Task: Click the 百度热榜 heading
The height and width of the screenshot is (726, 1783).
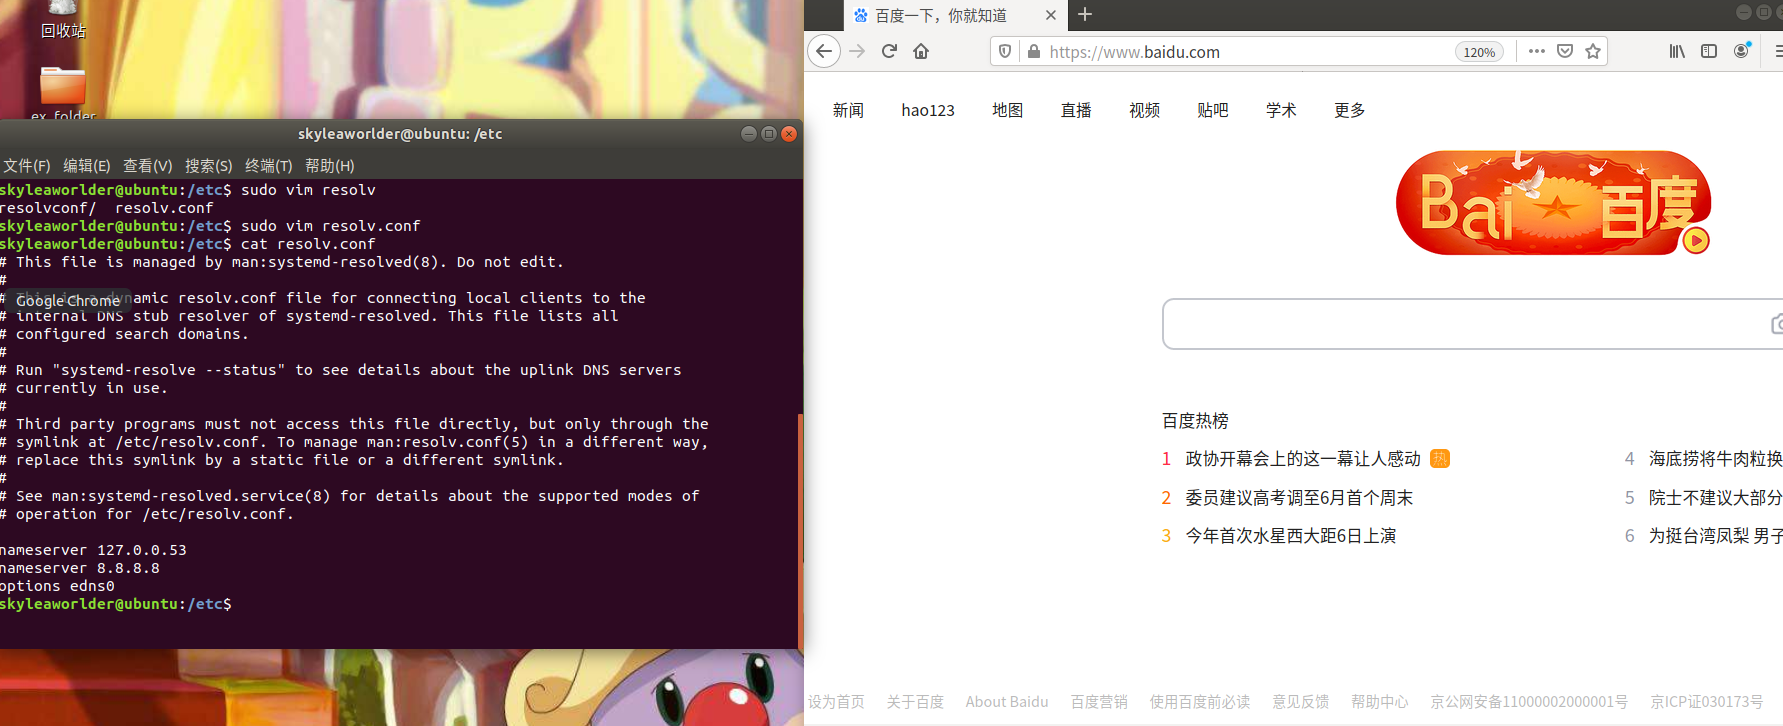Action: pos(1195,421)
